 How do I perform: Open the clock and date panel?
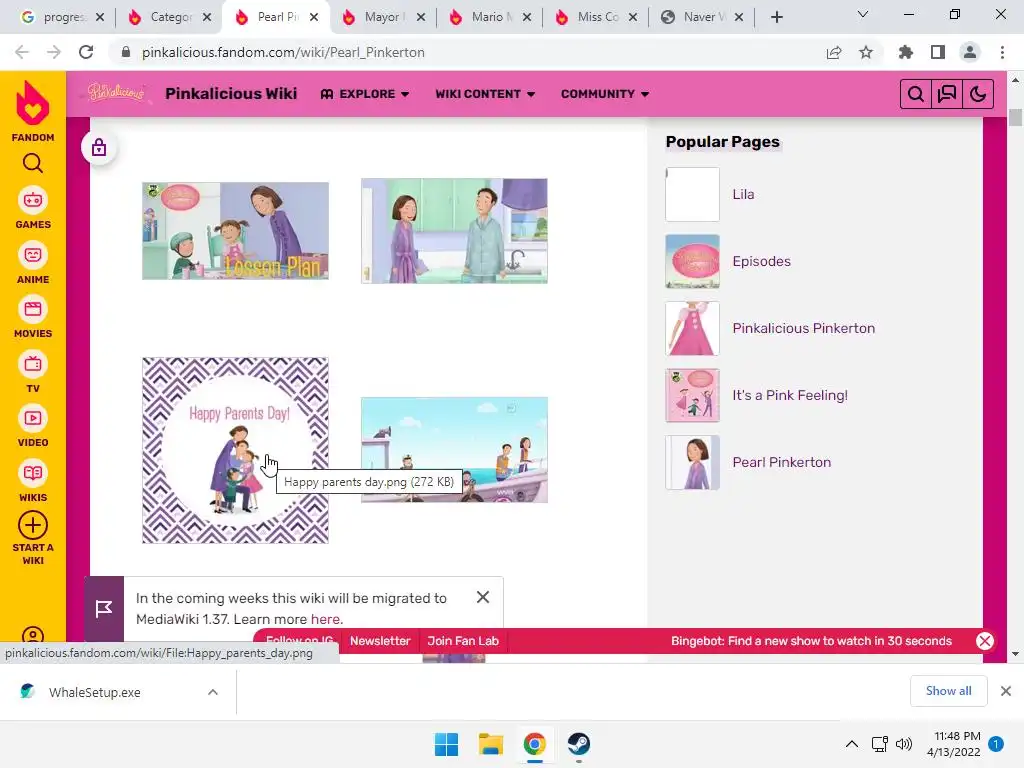coord(953,744)
